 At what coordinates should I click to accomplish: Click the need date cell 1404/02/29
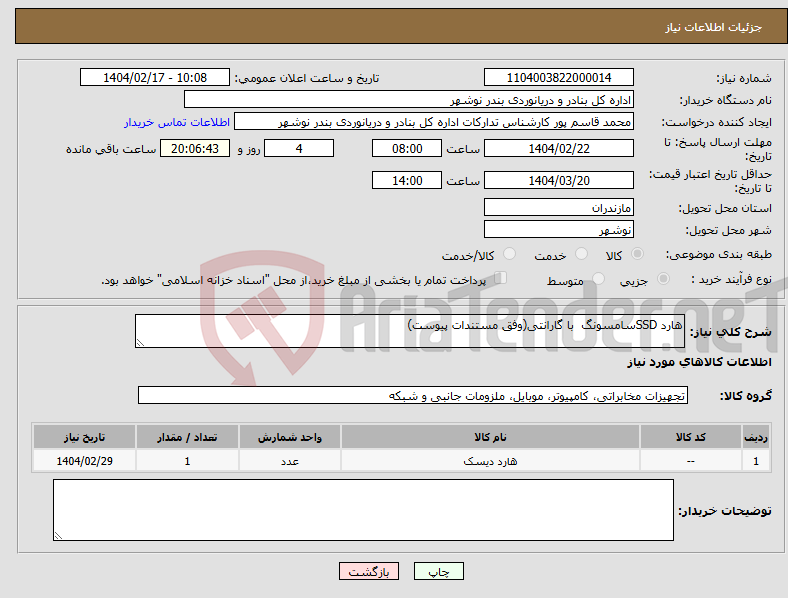(84, 461)
